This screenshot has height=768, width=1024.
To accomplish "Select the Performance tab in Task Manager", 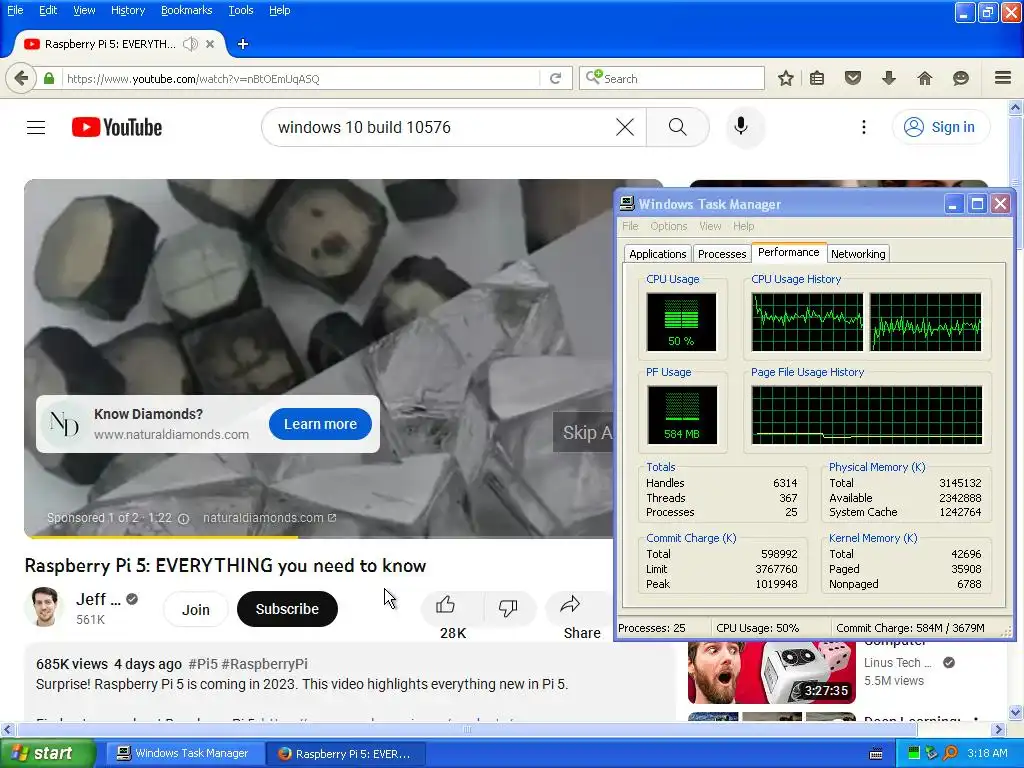I will [788, 252].
